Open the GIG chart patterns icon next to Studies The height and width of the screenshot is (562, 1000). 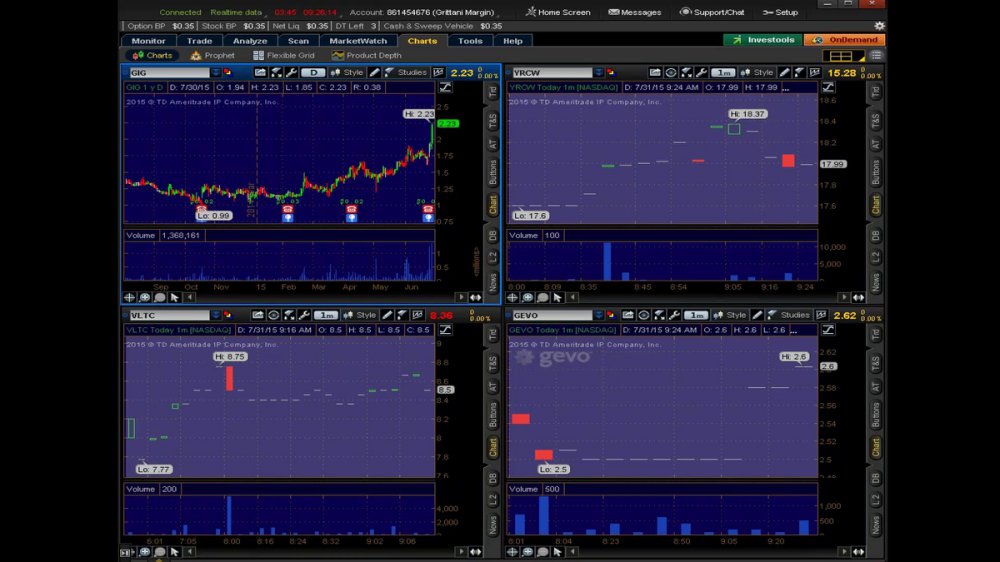click(x=438, y=73)
